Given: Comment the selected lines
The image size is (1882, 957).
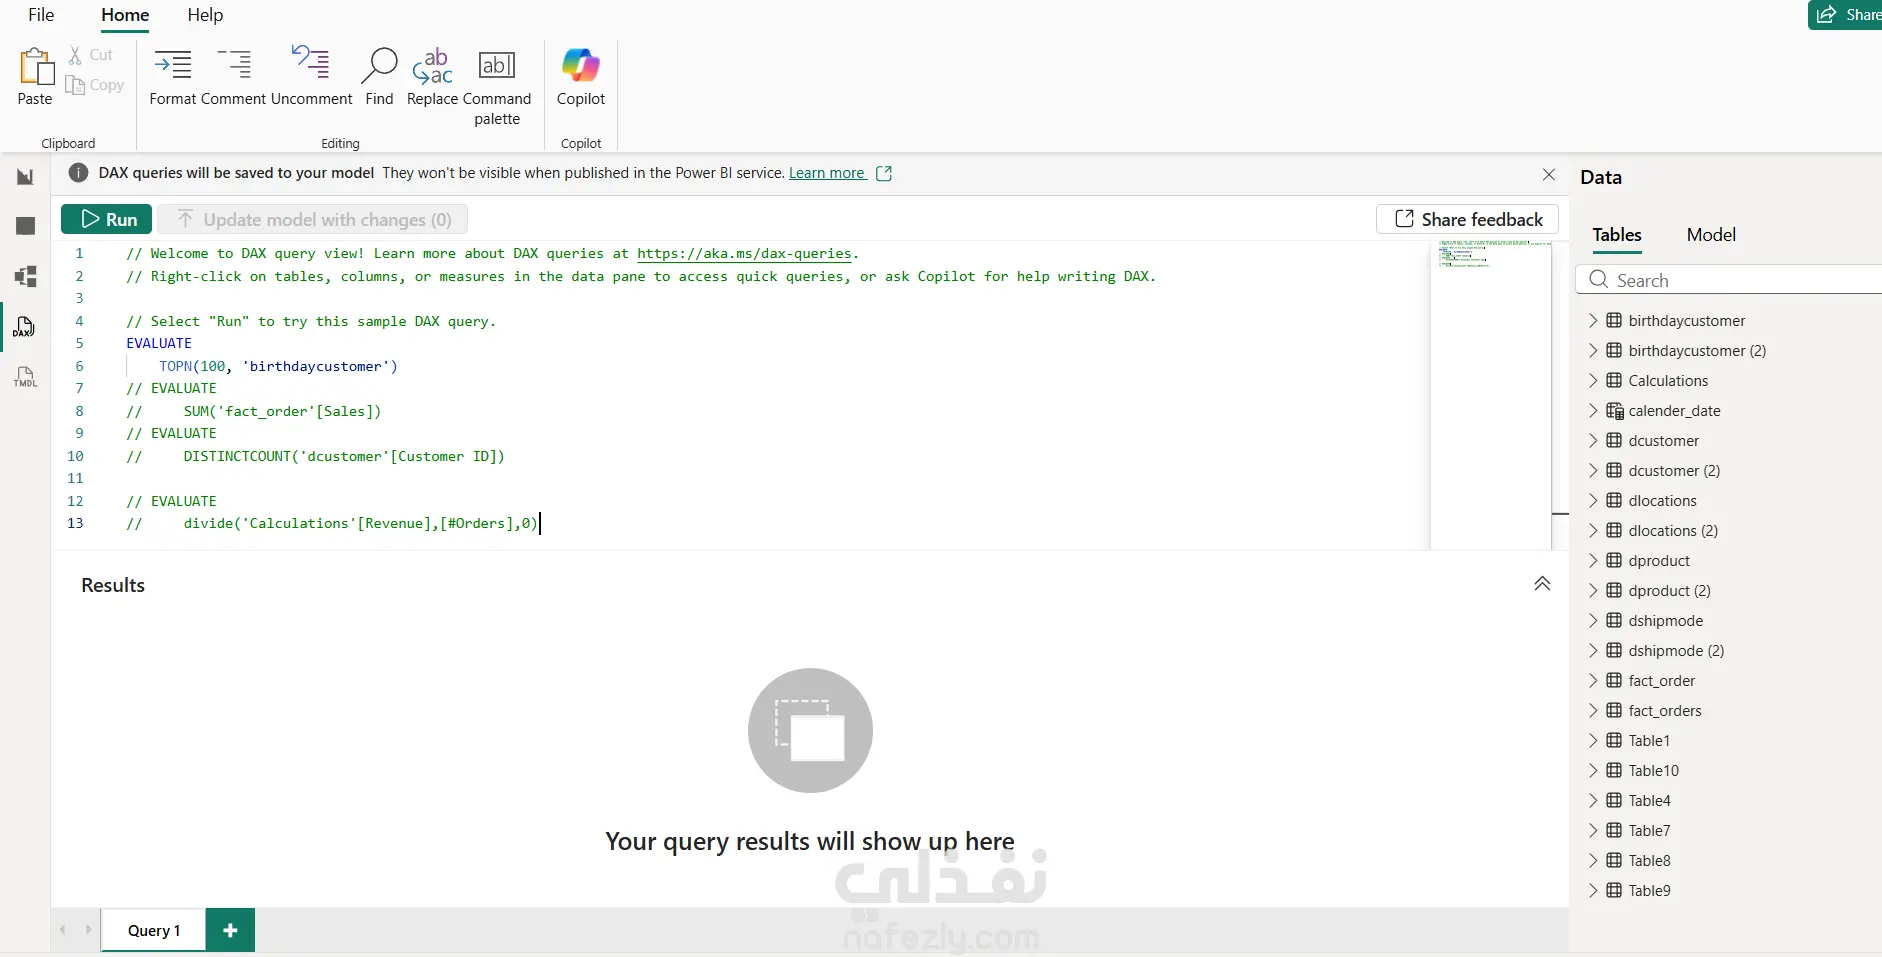Looking at the screenshot, I should click(x=234, y=76).
